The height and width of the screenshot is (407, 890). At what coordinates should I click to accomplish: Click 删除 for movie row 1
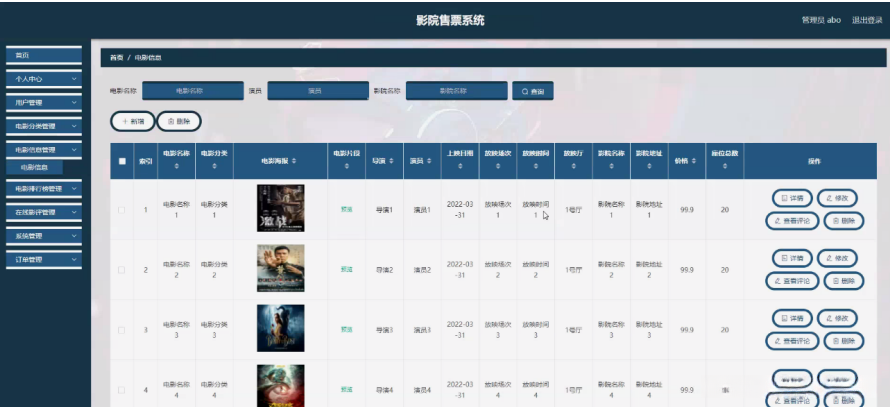click(844, 221)
